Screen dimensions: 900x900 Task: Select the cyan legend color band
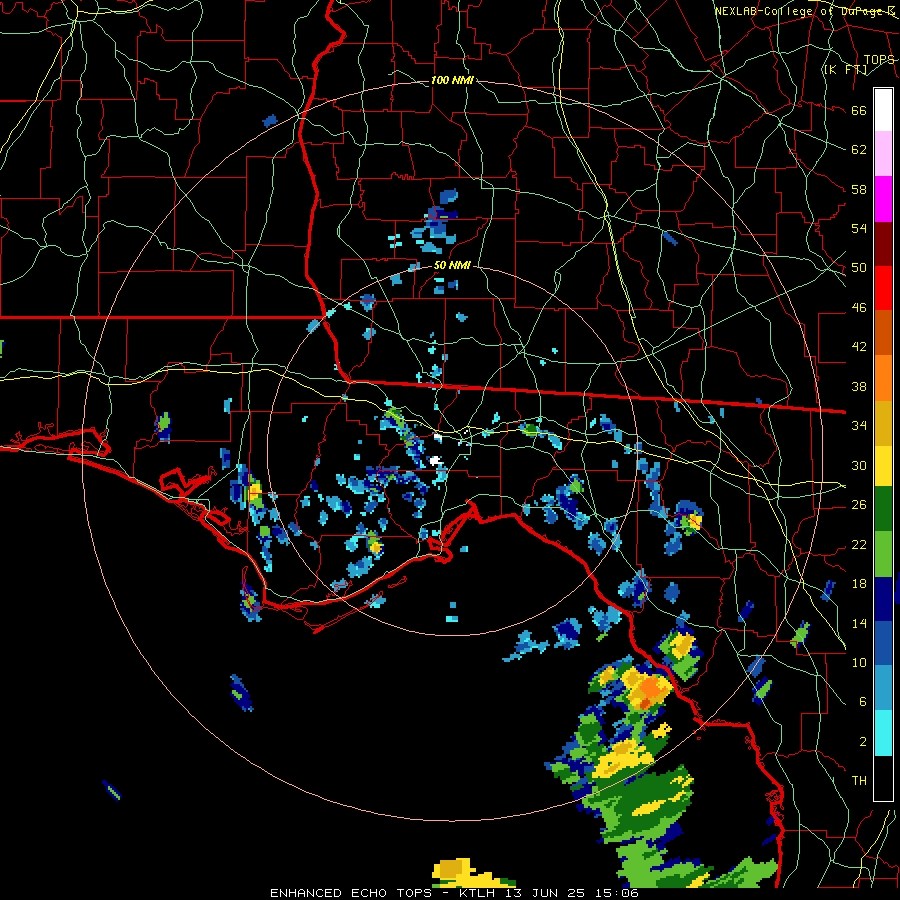[883, 732]
